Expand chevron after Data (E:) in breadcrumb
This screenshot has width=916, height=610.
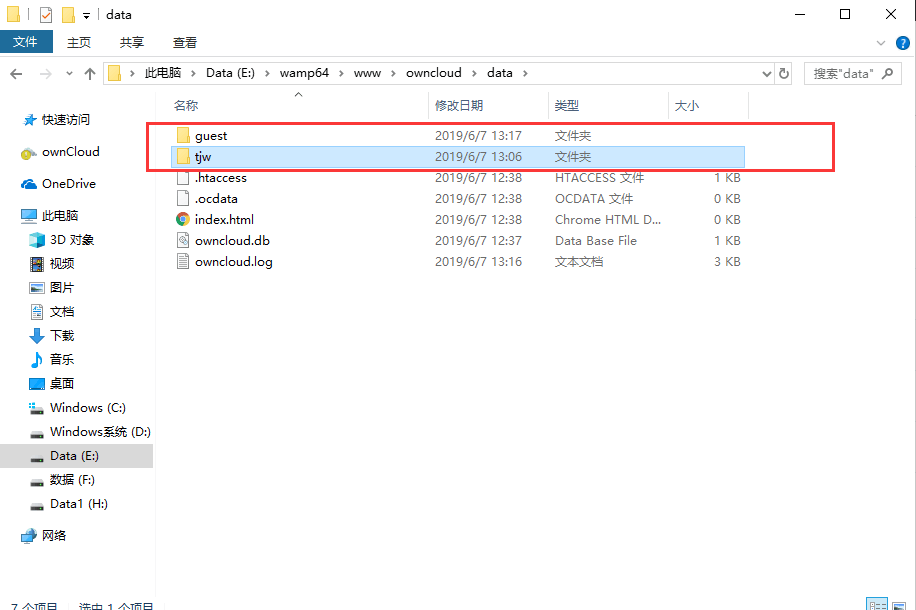pyautogui.click(x=267, y=74)
